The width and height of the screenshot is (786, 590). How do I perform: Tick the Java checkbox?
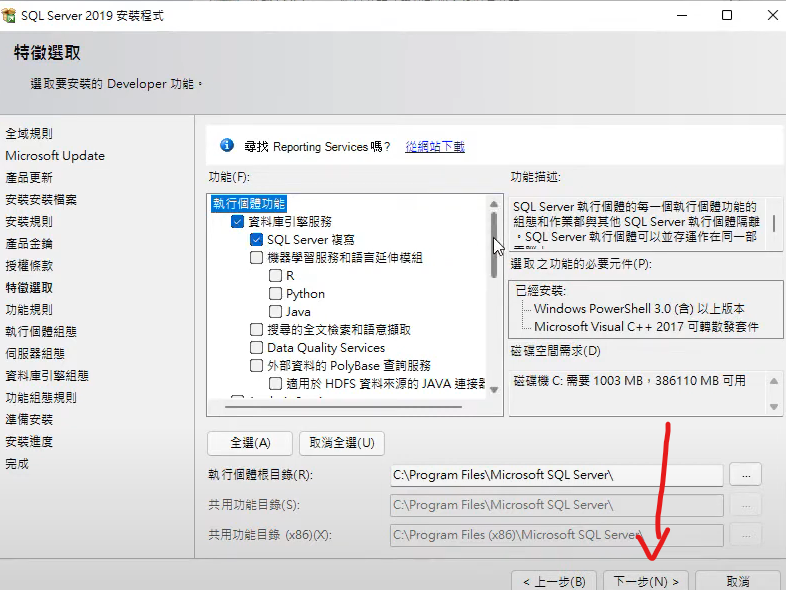pyautogui.click(x=275, y=312)
